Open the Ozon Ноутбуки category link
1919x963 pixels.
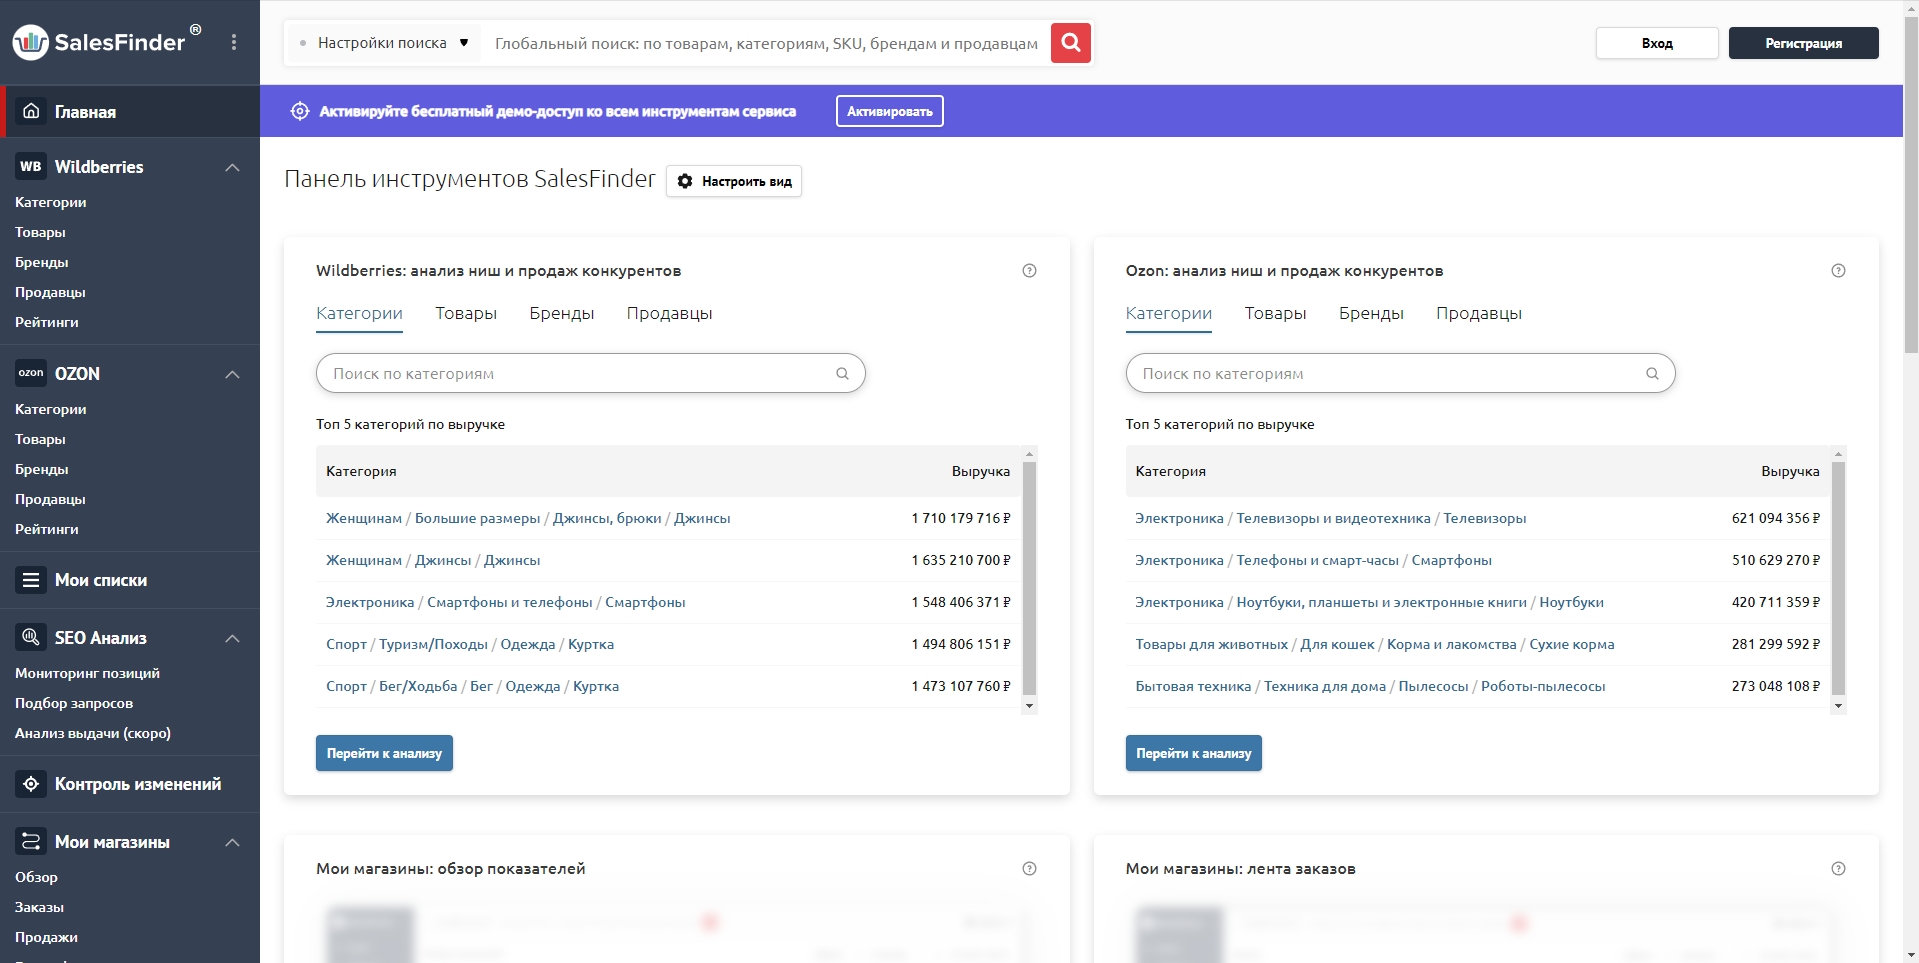pyautogui.click(x=1571, y=602)
